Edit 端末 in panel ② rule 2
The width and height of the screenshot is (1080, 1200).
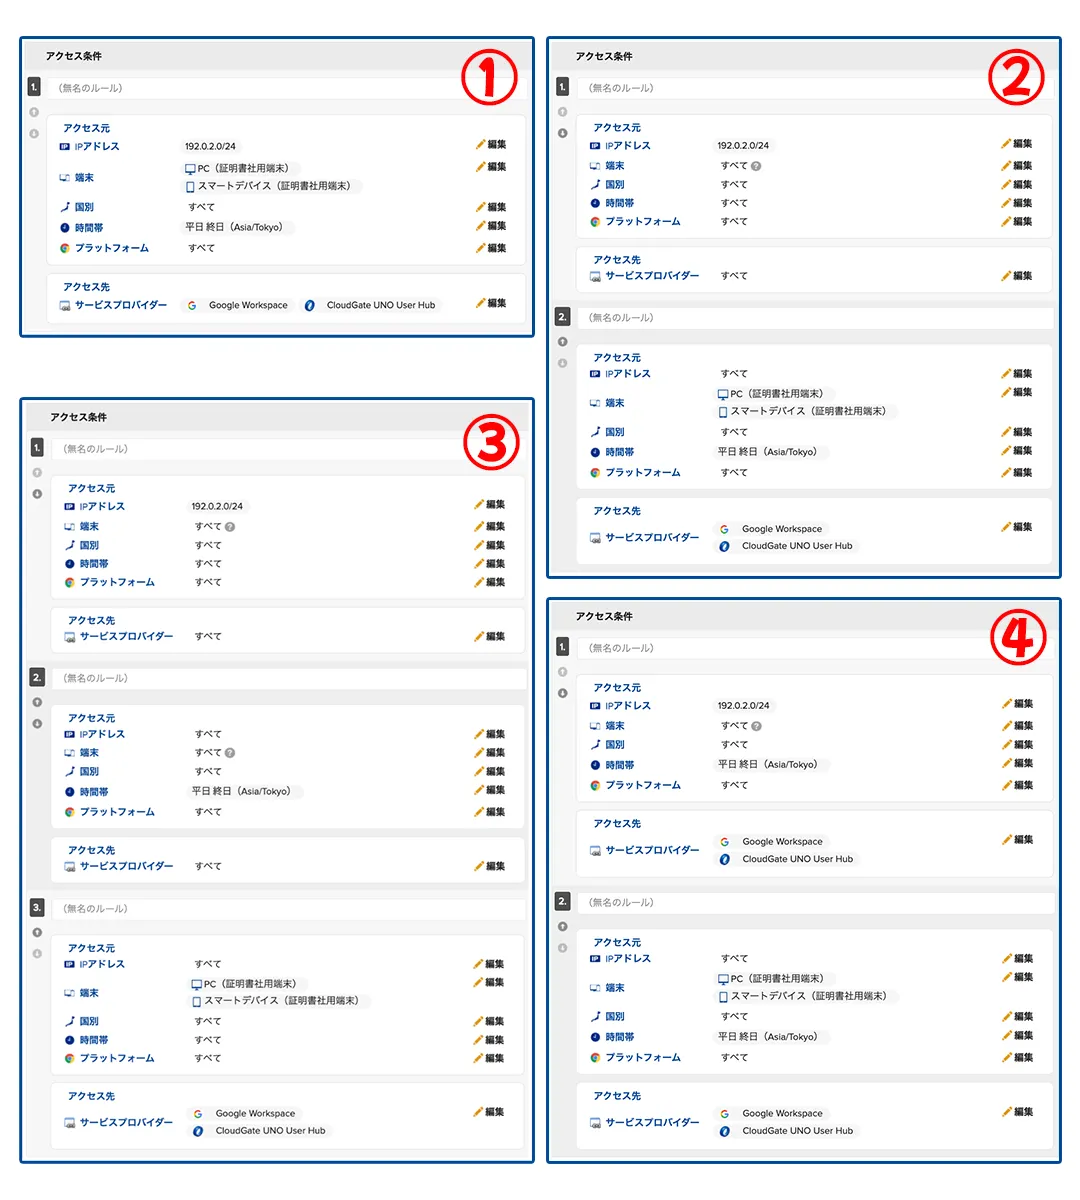click(x=1017, y=392)
